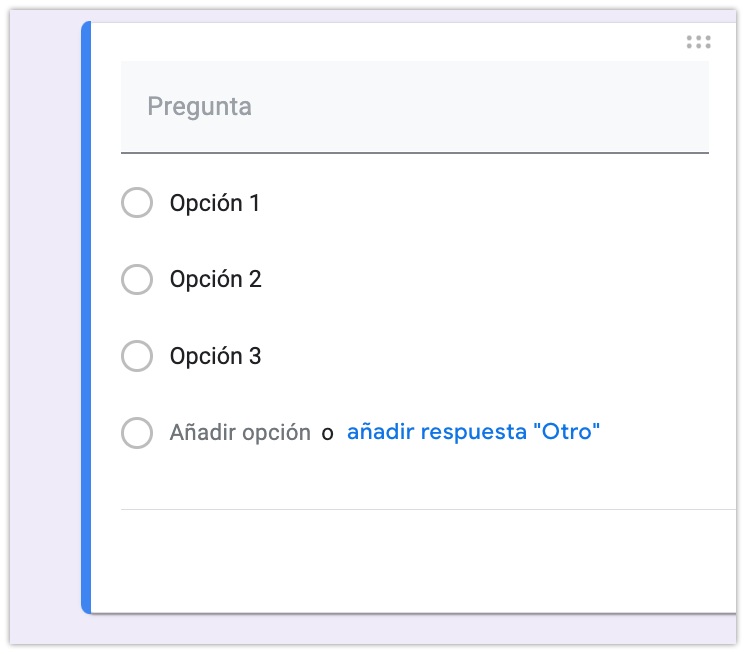Edit the Opción 2 label text
This screenshot has width=746, height=654.
[x=216, y=279]
